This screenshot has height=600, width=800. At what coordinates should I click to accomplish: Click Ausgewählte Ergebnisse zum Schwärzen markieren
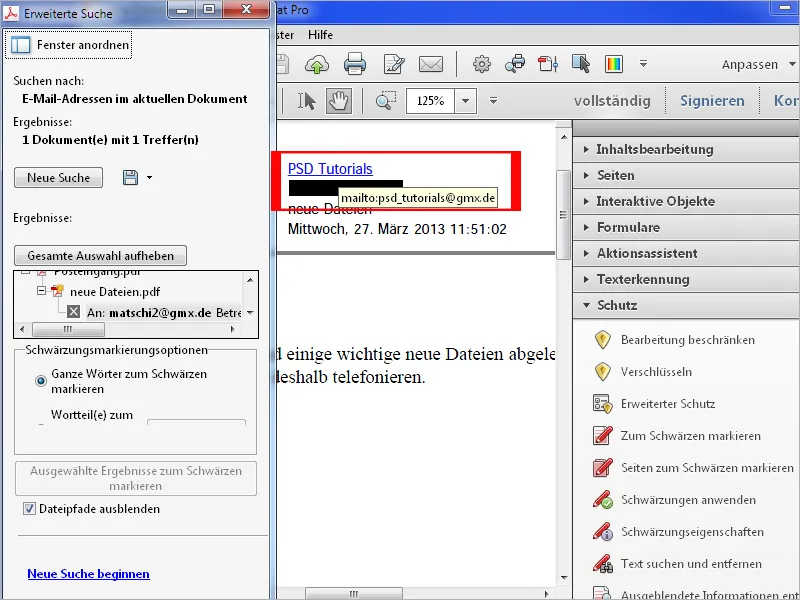136,478
